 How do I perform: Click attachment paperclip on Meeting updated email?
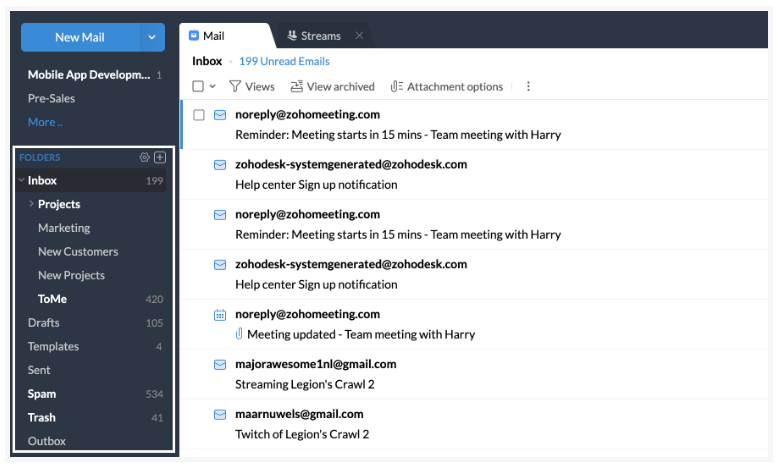point(239,334)
